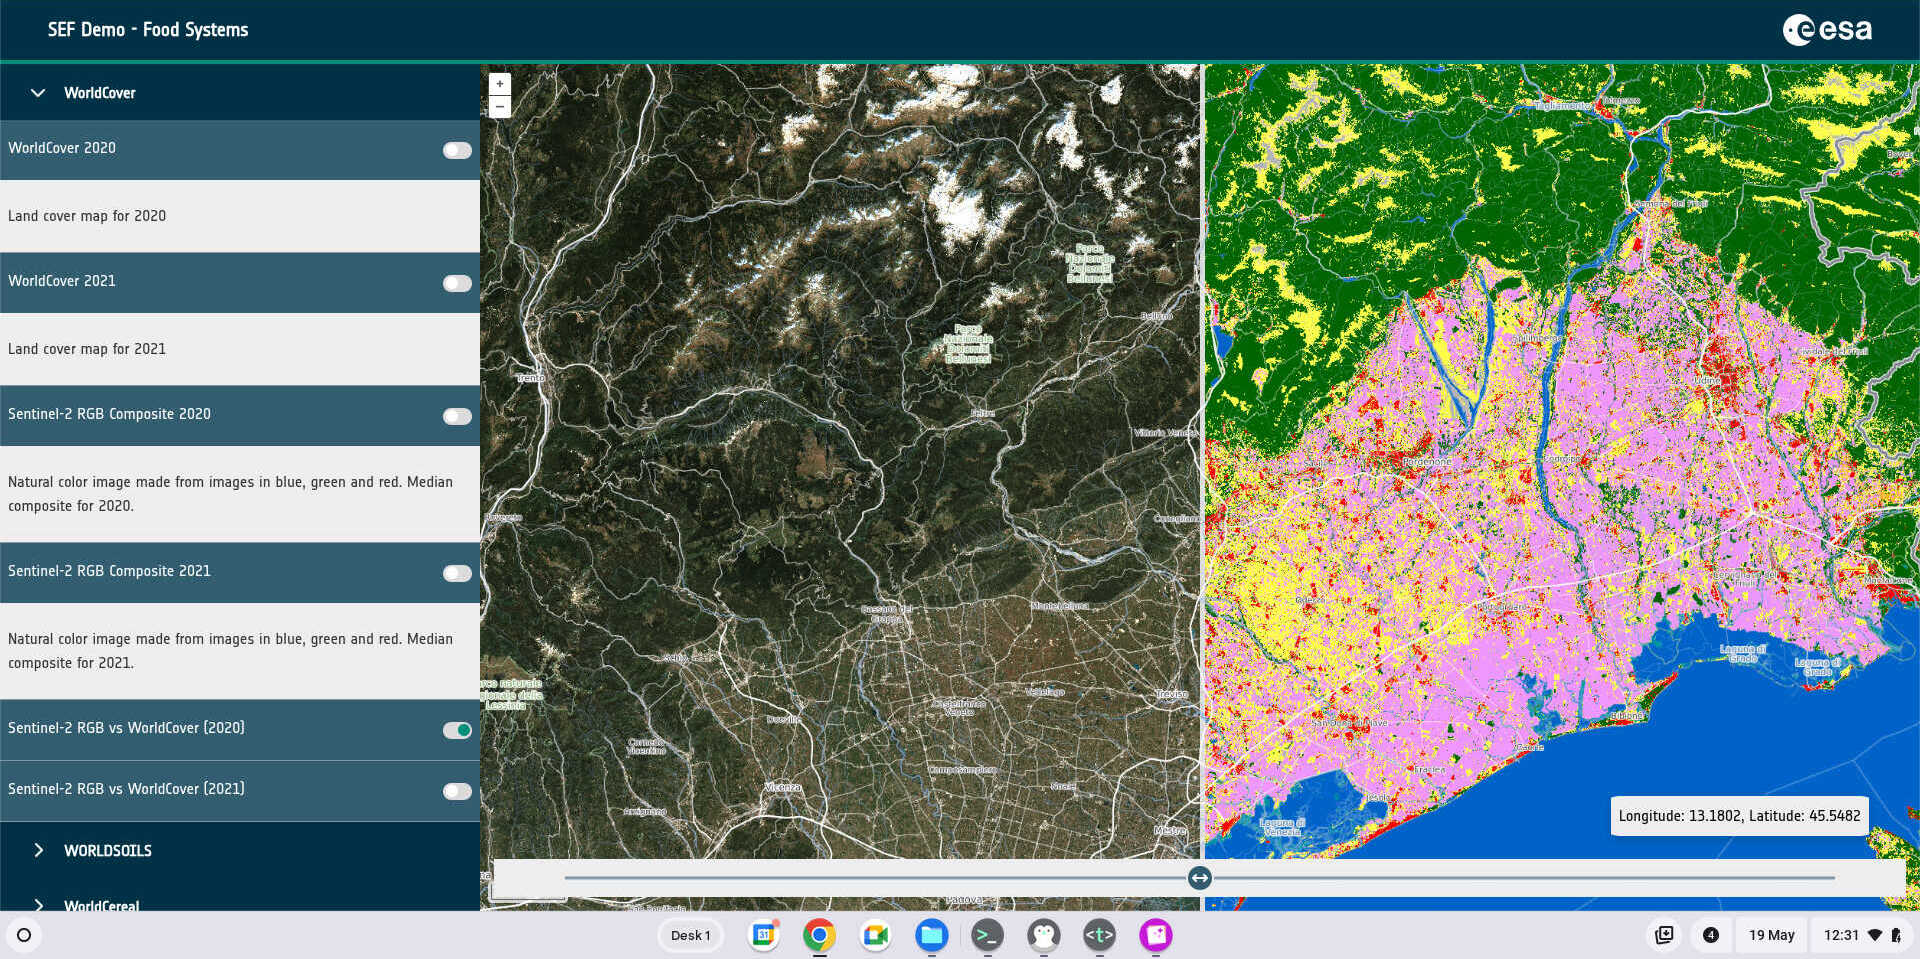Click the map zoom out minus button

coord(499,107)
